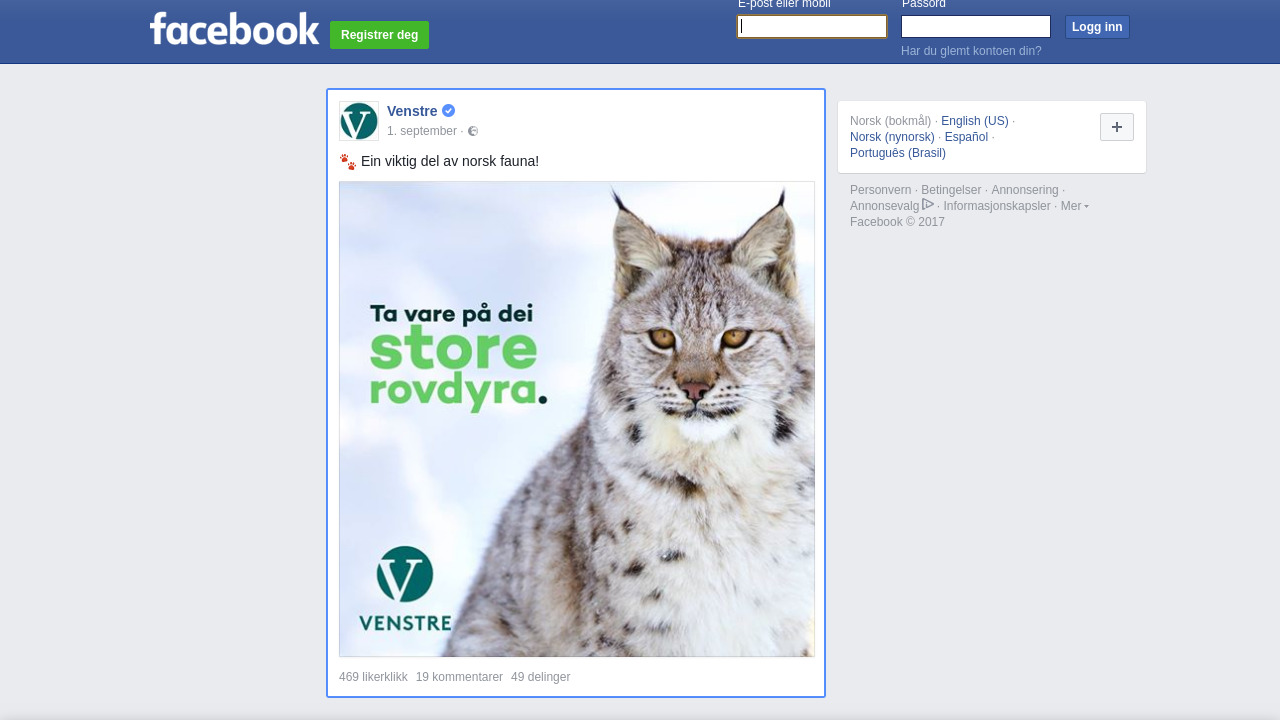Open the lynx post image
Viewport: 1280px width, 720px height.
pos(577,419)
